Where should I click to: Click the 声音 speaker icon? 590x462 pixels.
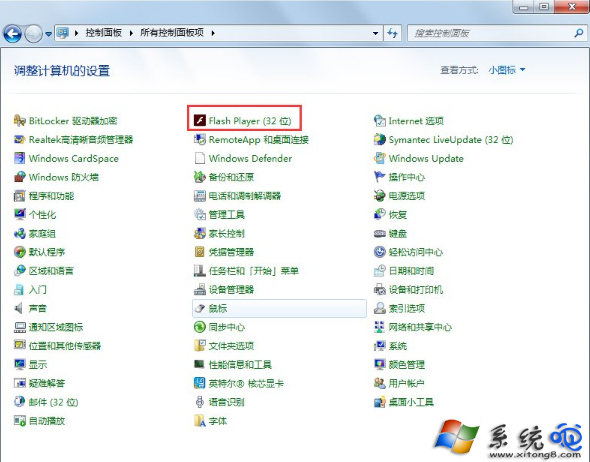pos(20,308)
